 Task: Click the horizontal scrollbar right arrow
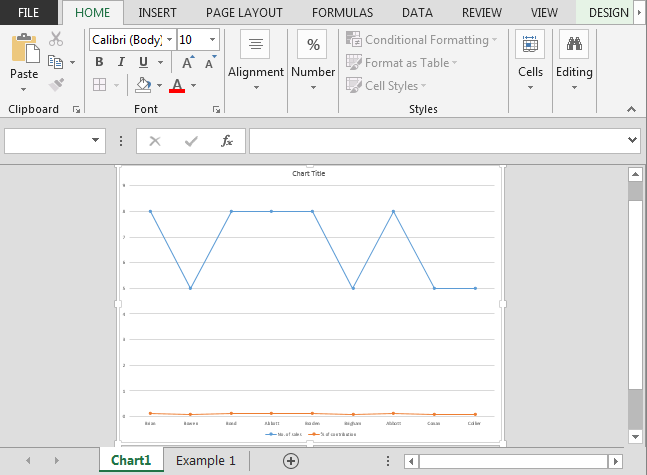coord(615,461)
